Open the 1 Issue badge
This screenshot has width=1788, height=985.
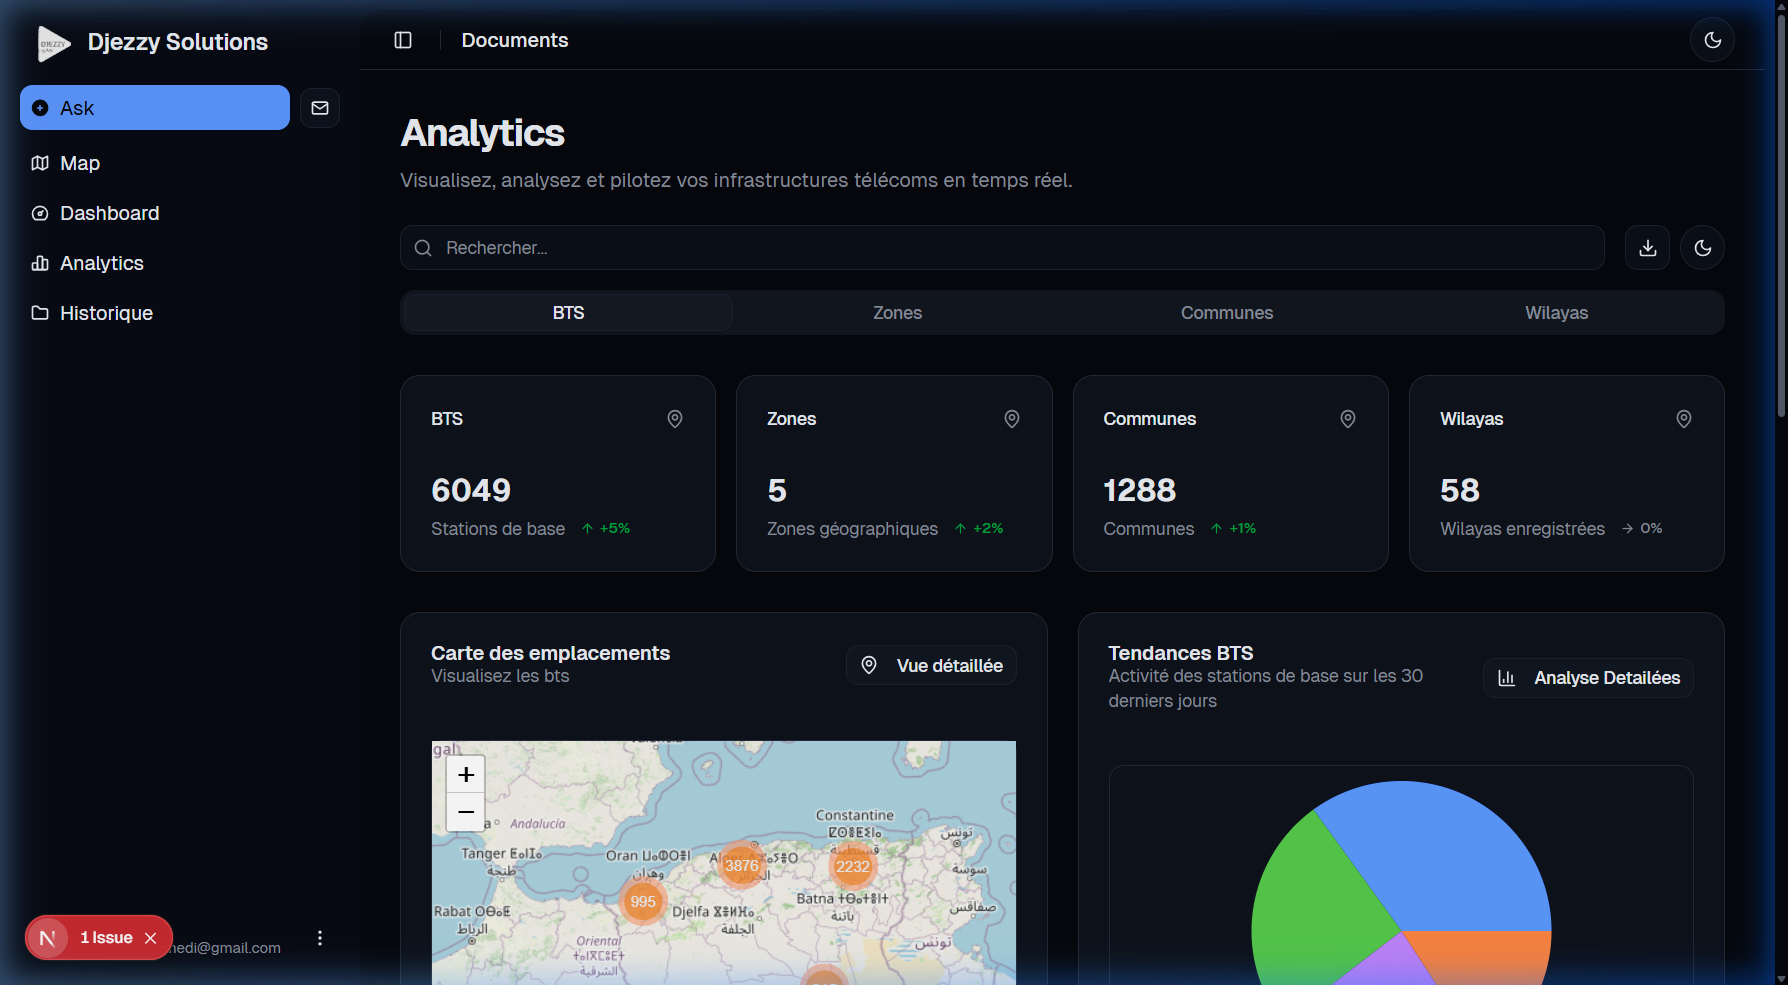(106, 938)
